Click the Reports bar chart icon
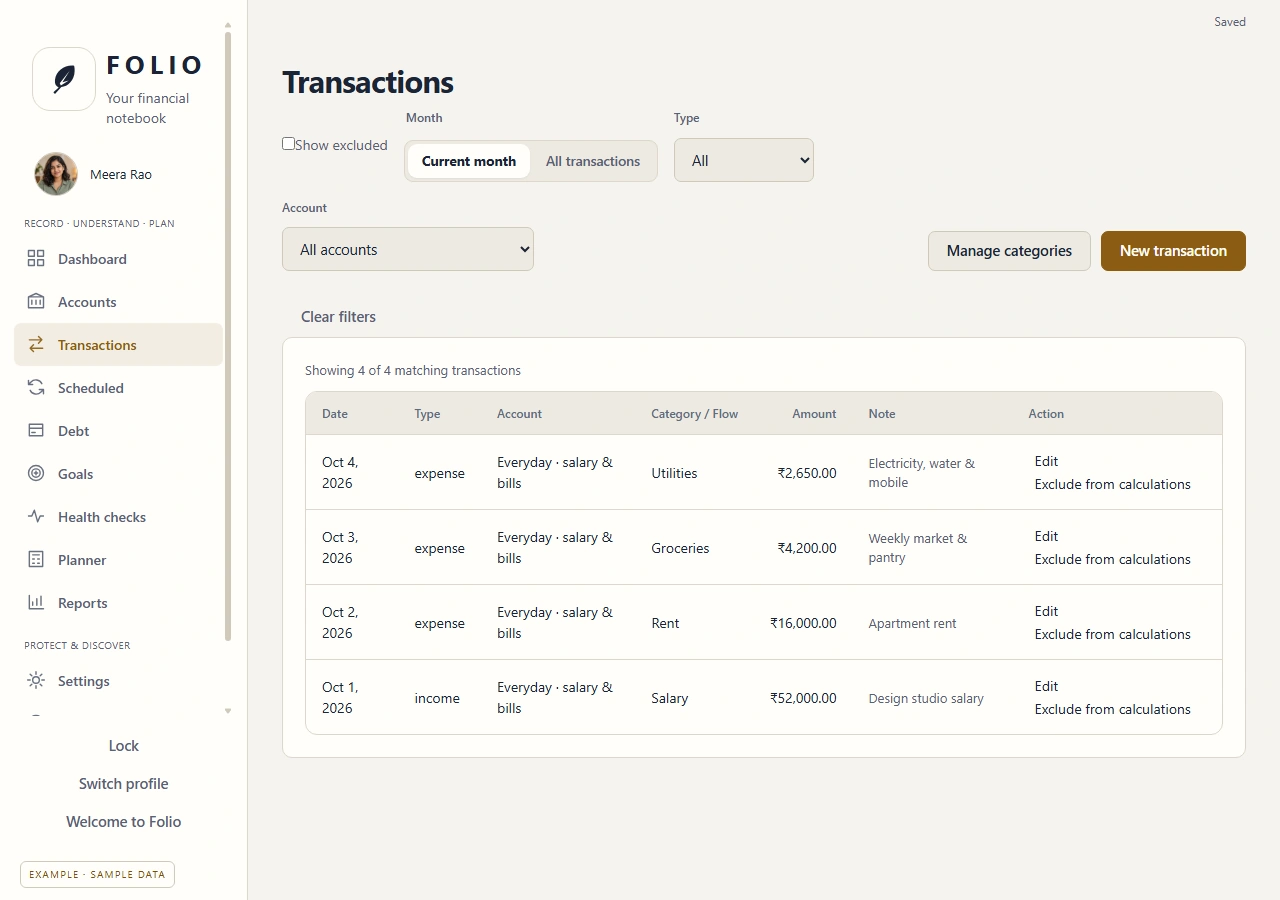The width and height of the screenshot is (1280, 900). 36,603
